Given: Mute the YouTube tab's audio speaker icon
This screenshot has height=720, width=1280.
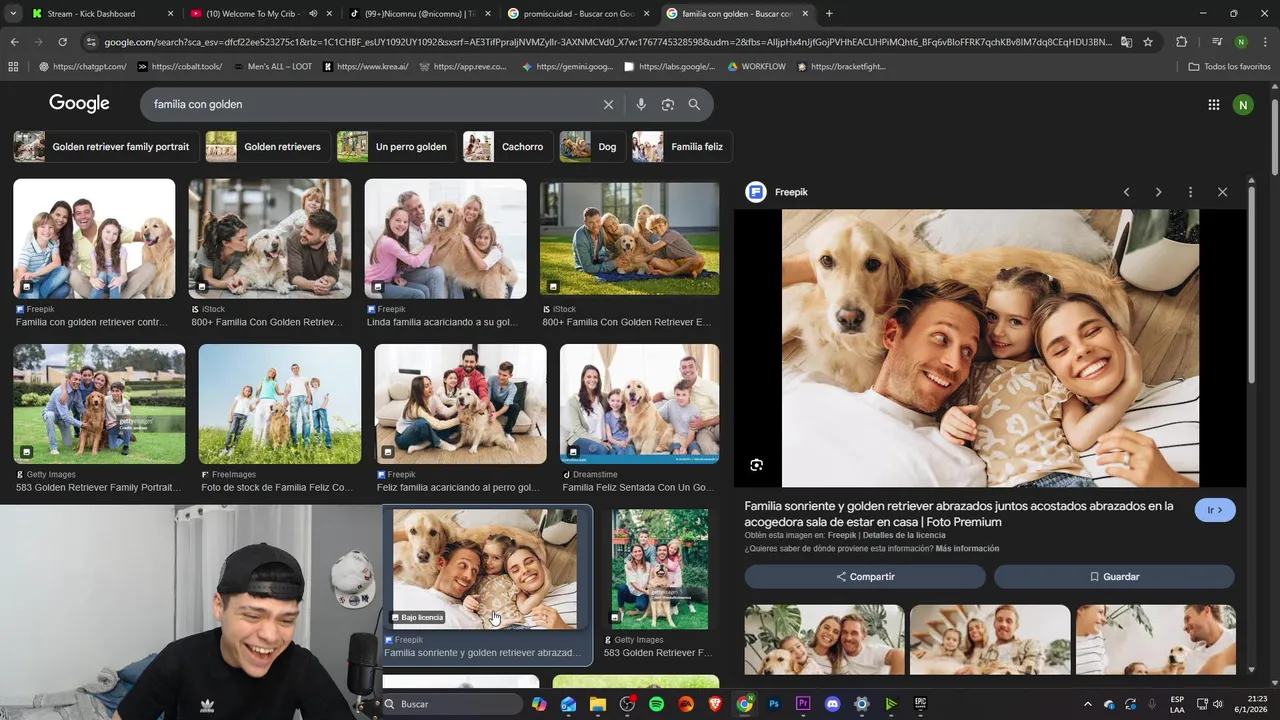Looking at the screenshot, I should [313, 14].
